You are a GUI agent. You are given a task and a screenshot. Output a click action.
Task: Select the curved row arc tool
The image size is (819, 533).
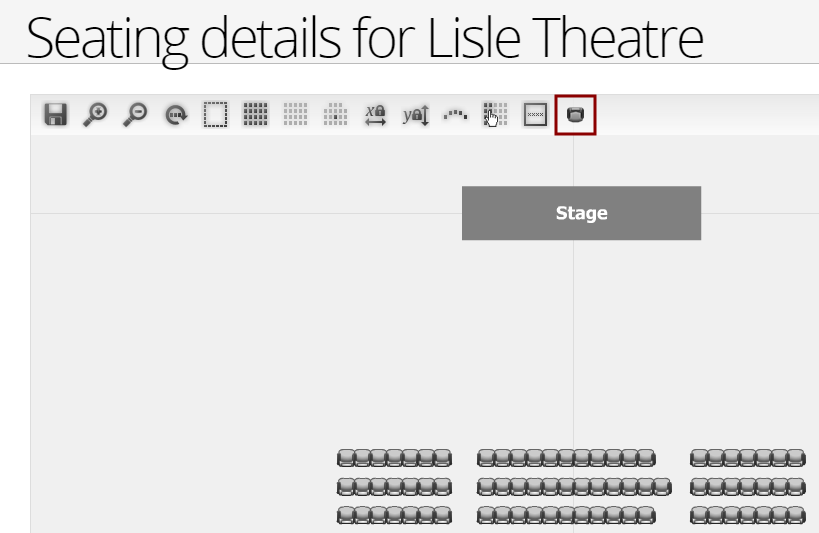point(455,114)
